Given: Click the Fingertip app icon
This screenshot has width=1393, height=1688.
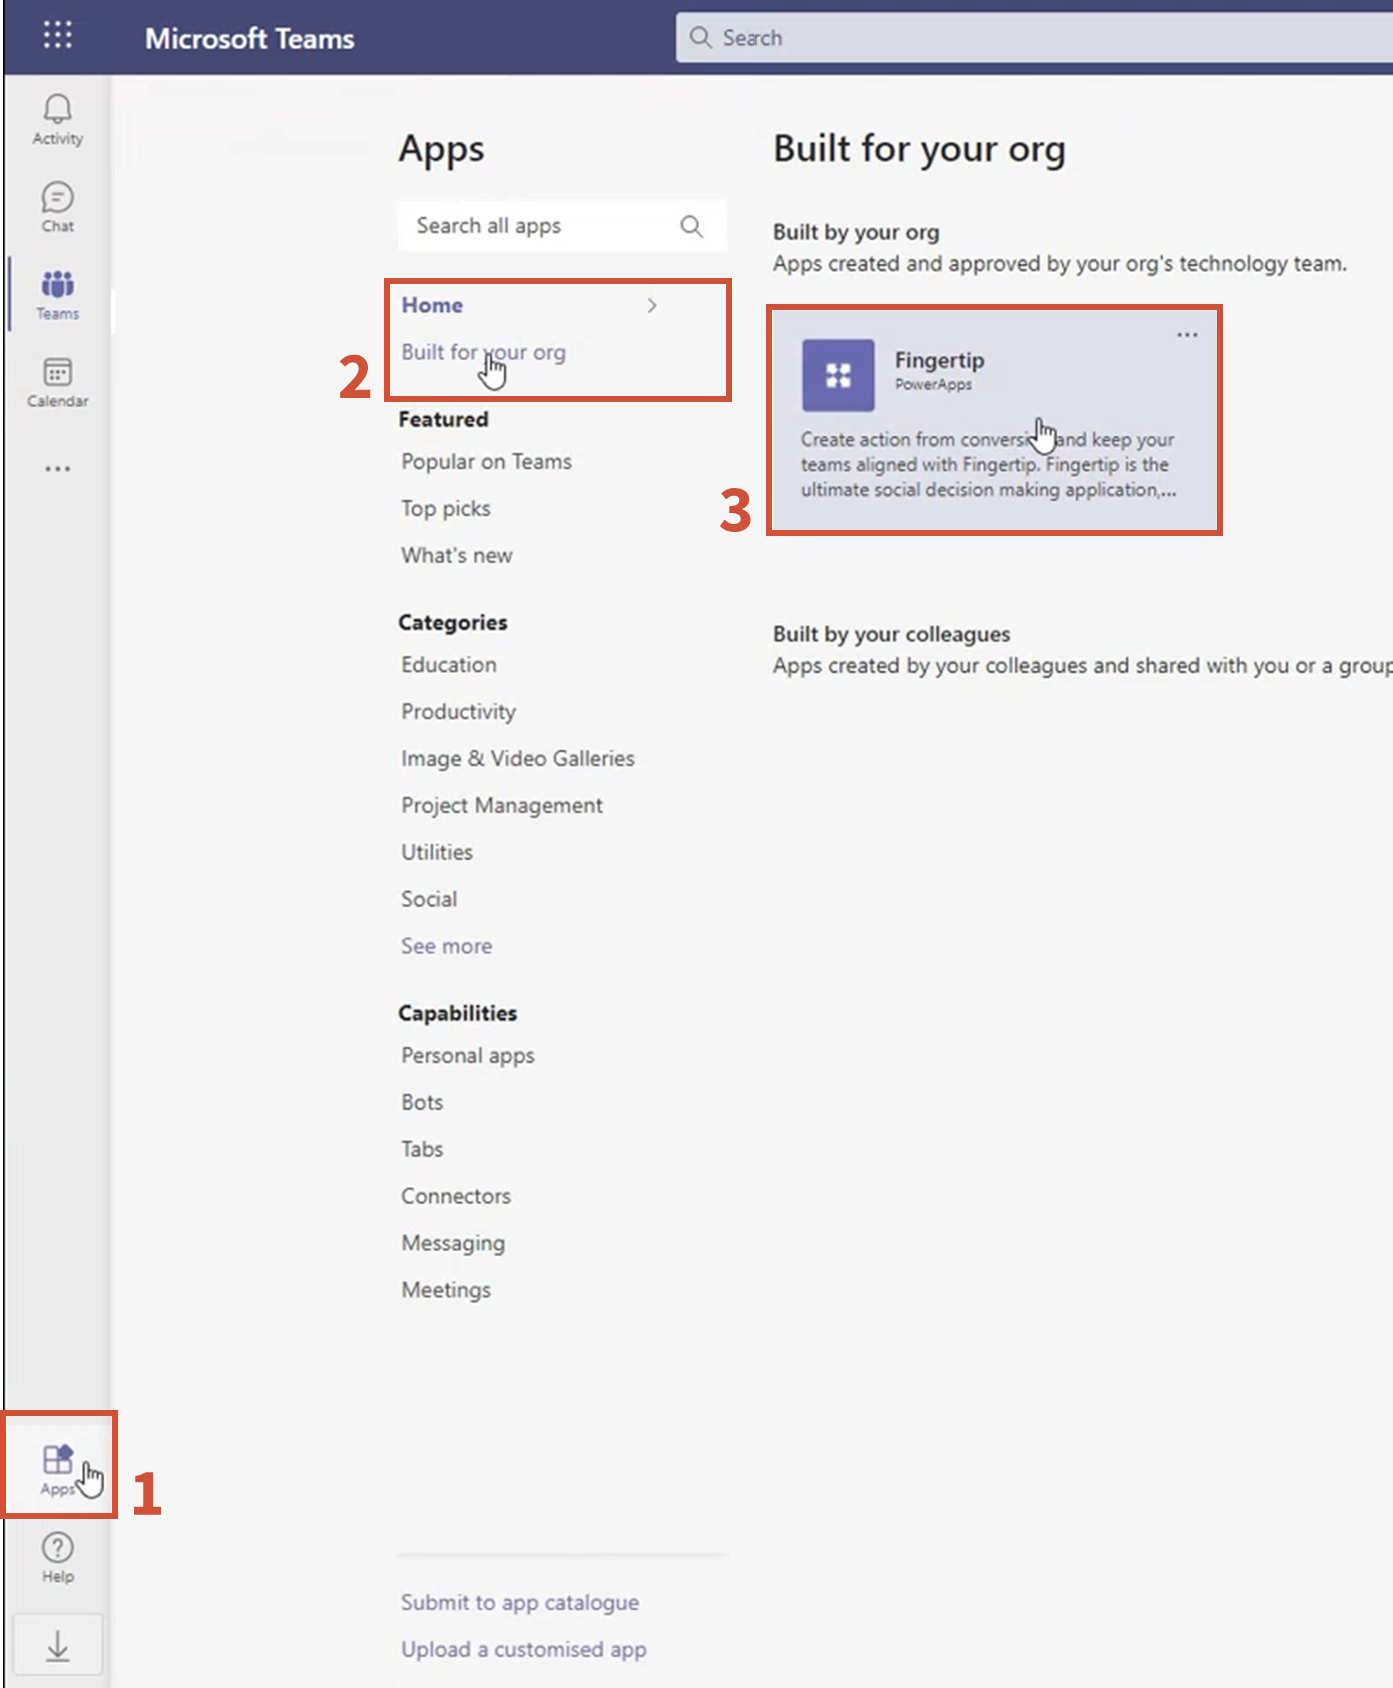Looking at the screenshot, I should tap(838, 375).
